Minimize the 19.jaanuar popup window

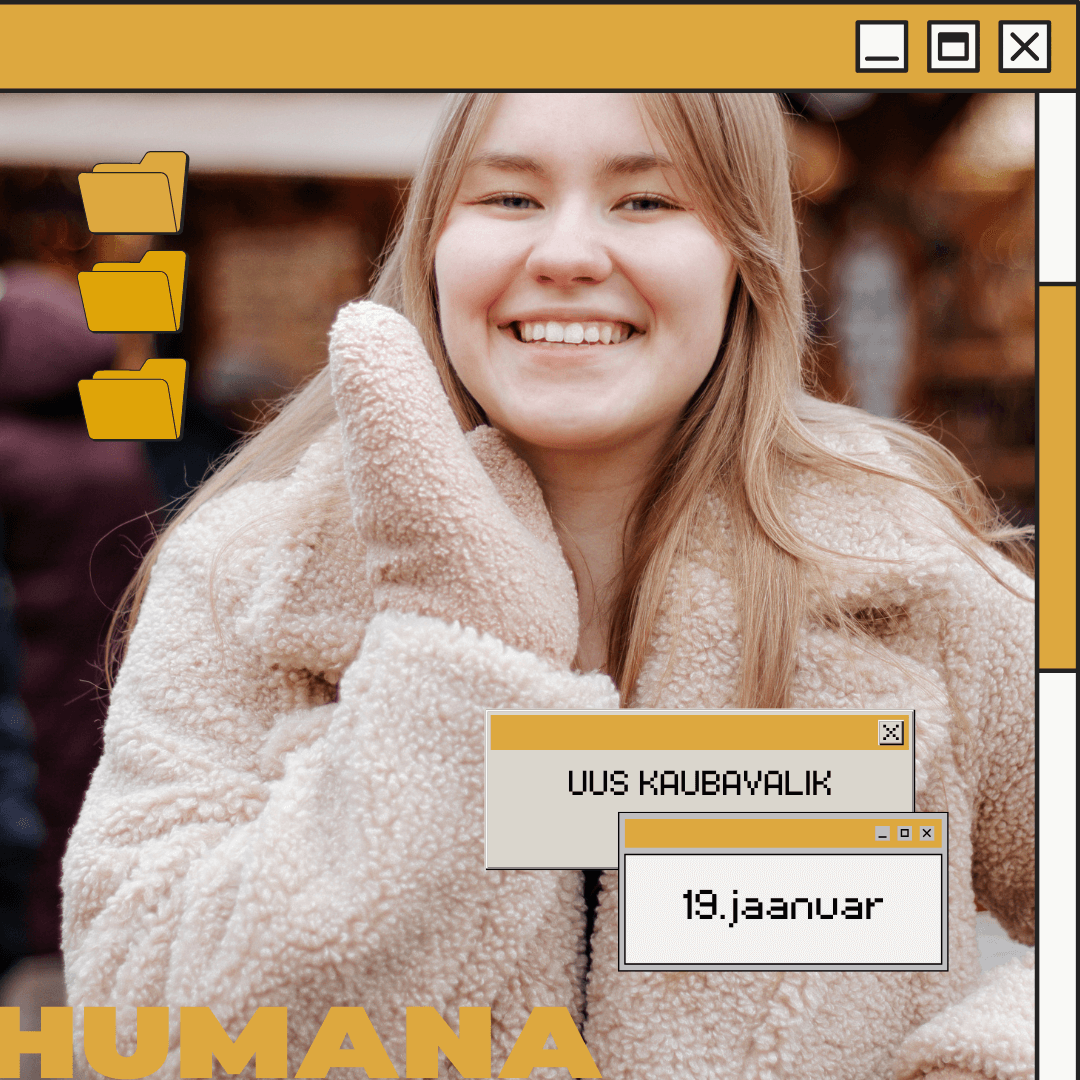882,833
